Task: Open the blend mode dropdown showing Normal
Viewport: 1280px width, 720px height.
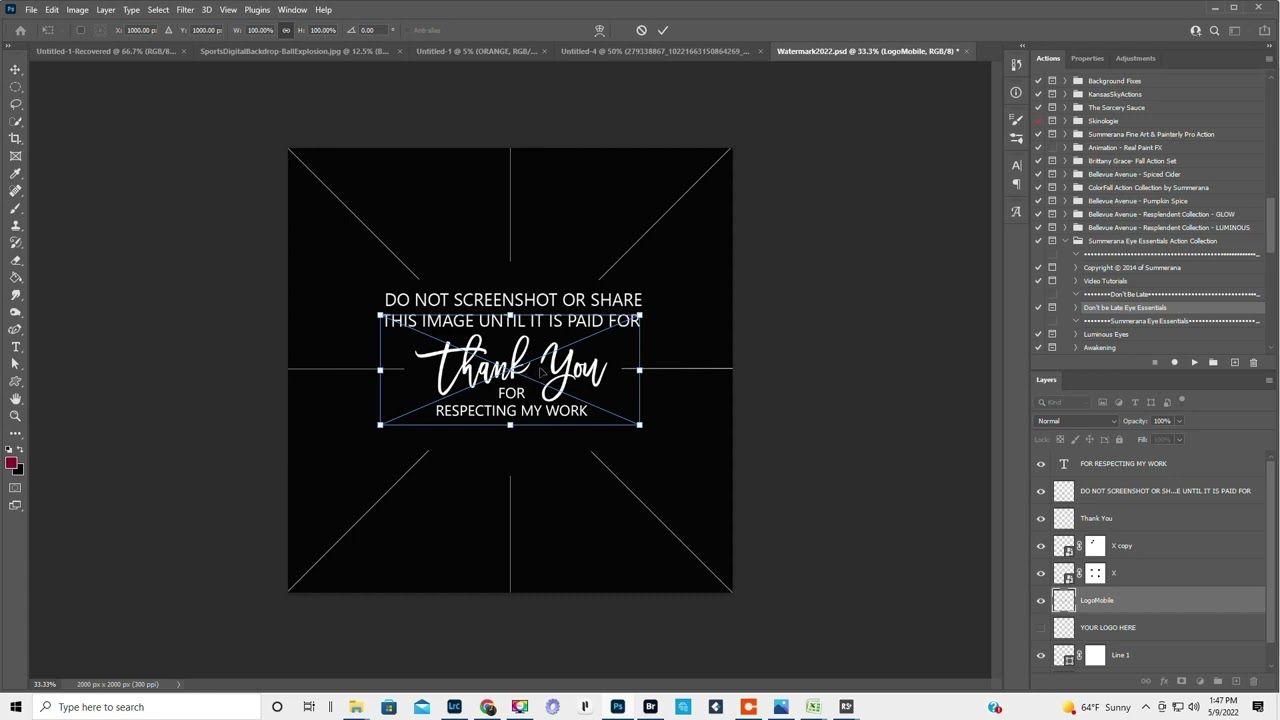Action: pos(1077,421)
